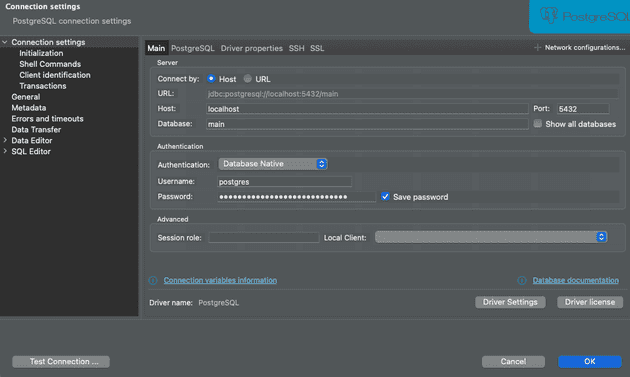Switch to the SSH tab
The width and height of the screenshot is (630, 377).
coord(297,48)
